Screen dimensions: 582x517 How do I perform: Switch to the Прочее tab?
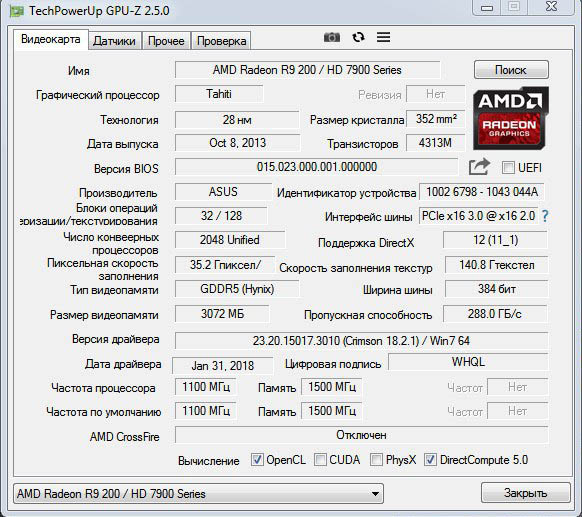pyautogui.click(x=166, y=41)
